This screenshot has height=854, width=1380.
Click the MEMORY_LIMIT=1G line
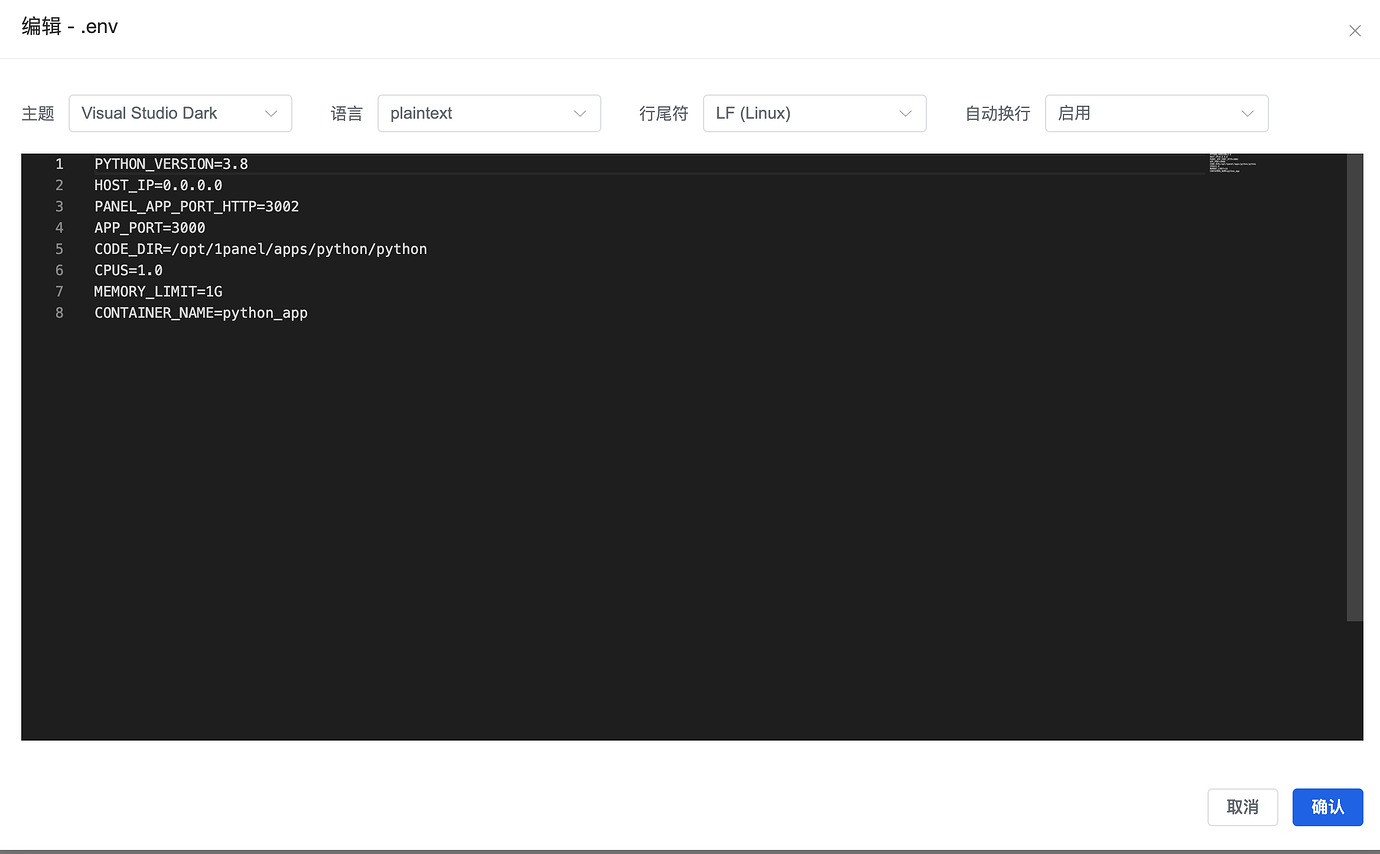point(158,291)
